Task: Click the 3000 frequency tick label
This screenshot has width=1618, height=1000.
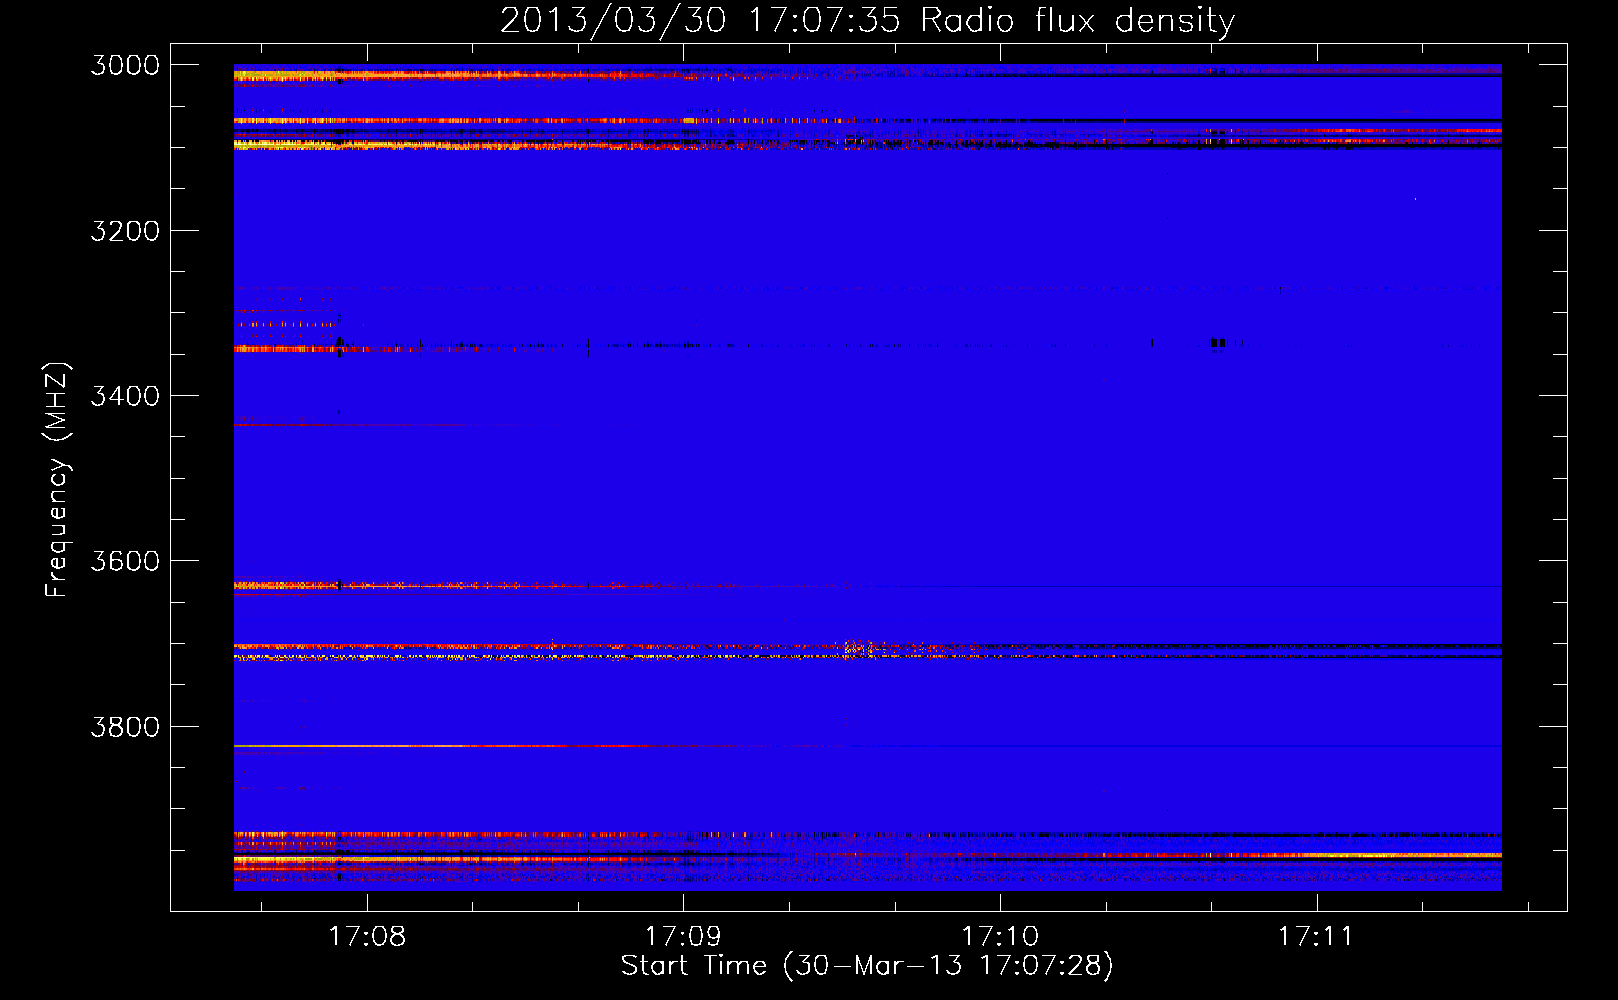Action: (x=125, y=65)
